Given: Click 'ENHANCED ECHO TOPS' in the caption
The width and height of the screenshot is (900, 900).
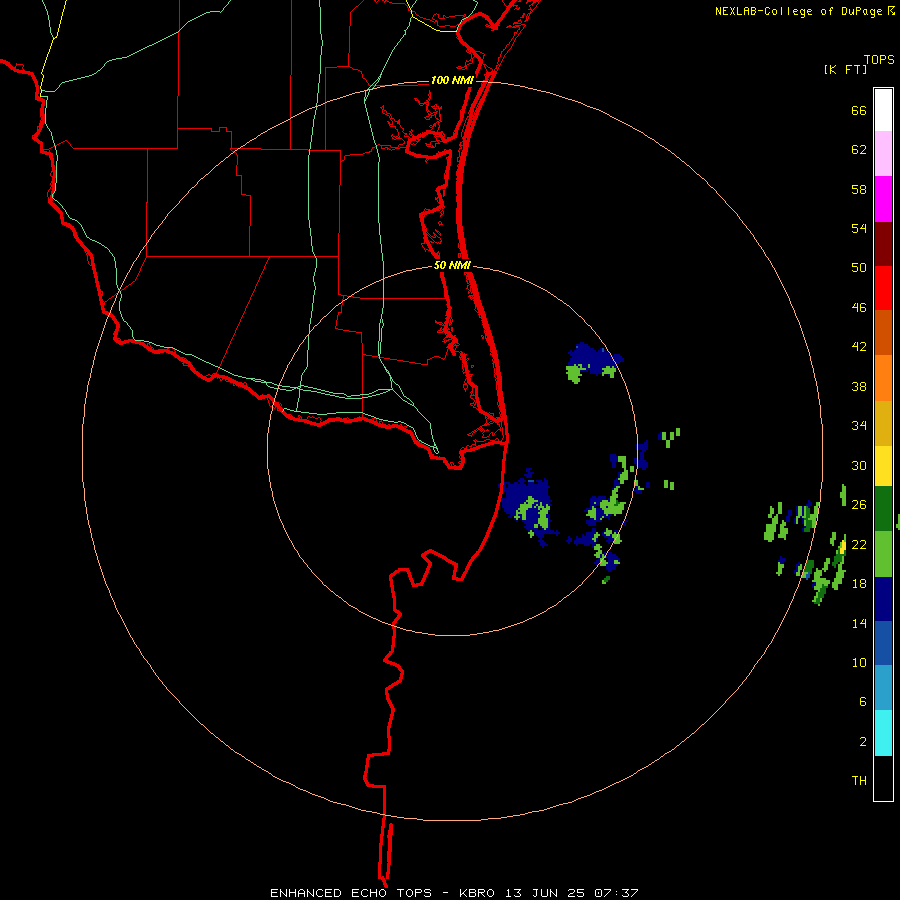Looking at the screenshot, I should 351,893.
